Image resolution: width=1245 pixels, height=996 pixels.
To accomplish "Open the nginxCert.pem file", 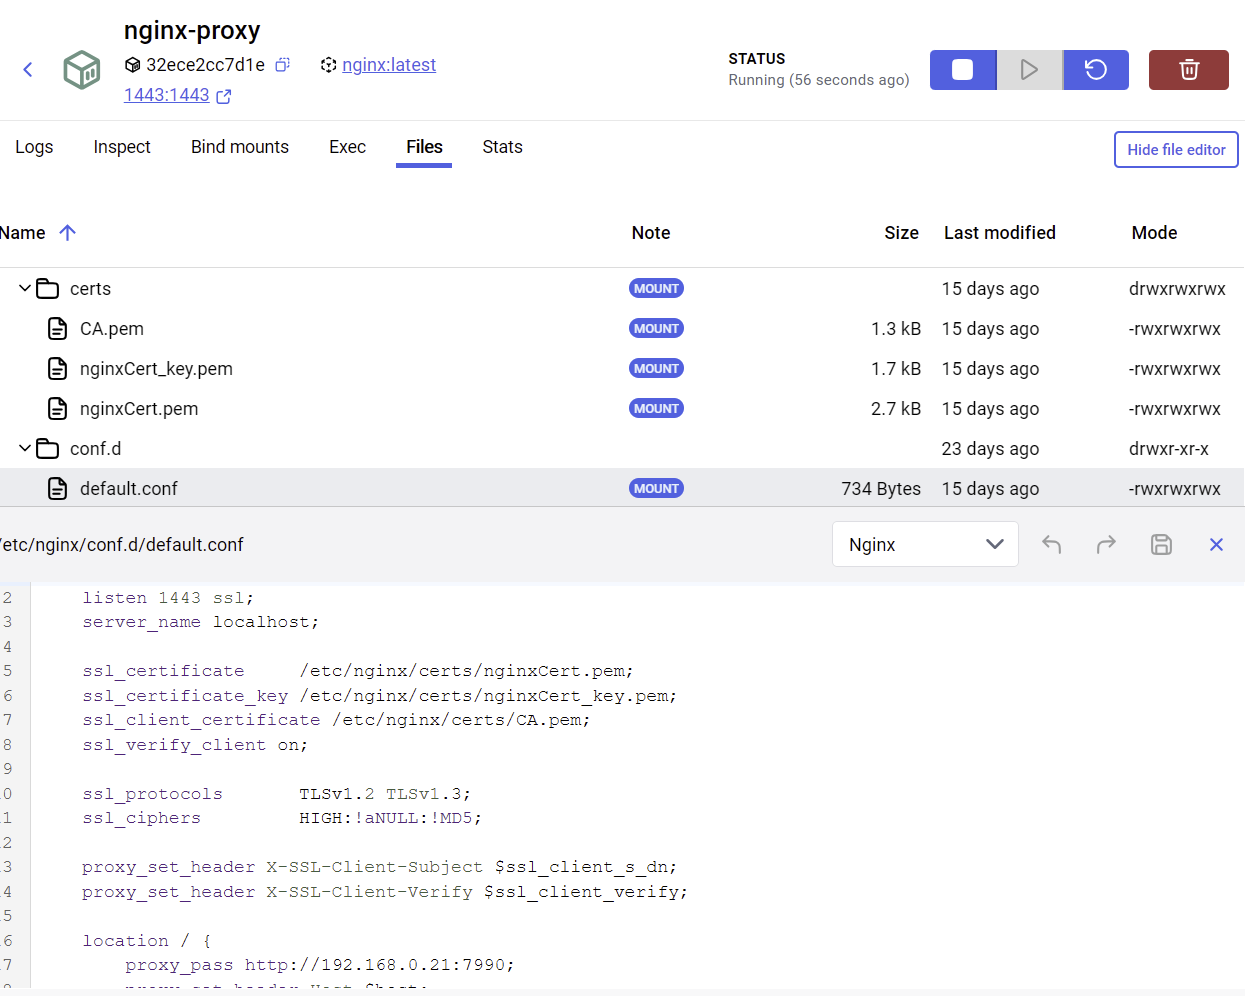I will (x=139, y=409).
